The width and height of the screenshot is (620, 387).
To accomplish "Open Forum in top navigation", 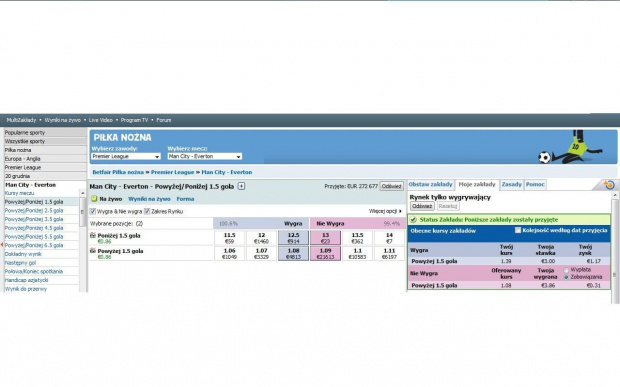I will coord(164,120).
